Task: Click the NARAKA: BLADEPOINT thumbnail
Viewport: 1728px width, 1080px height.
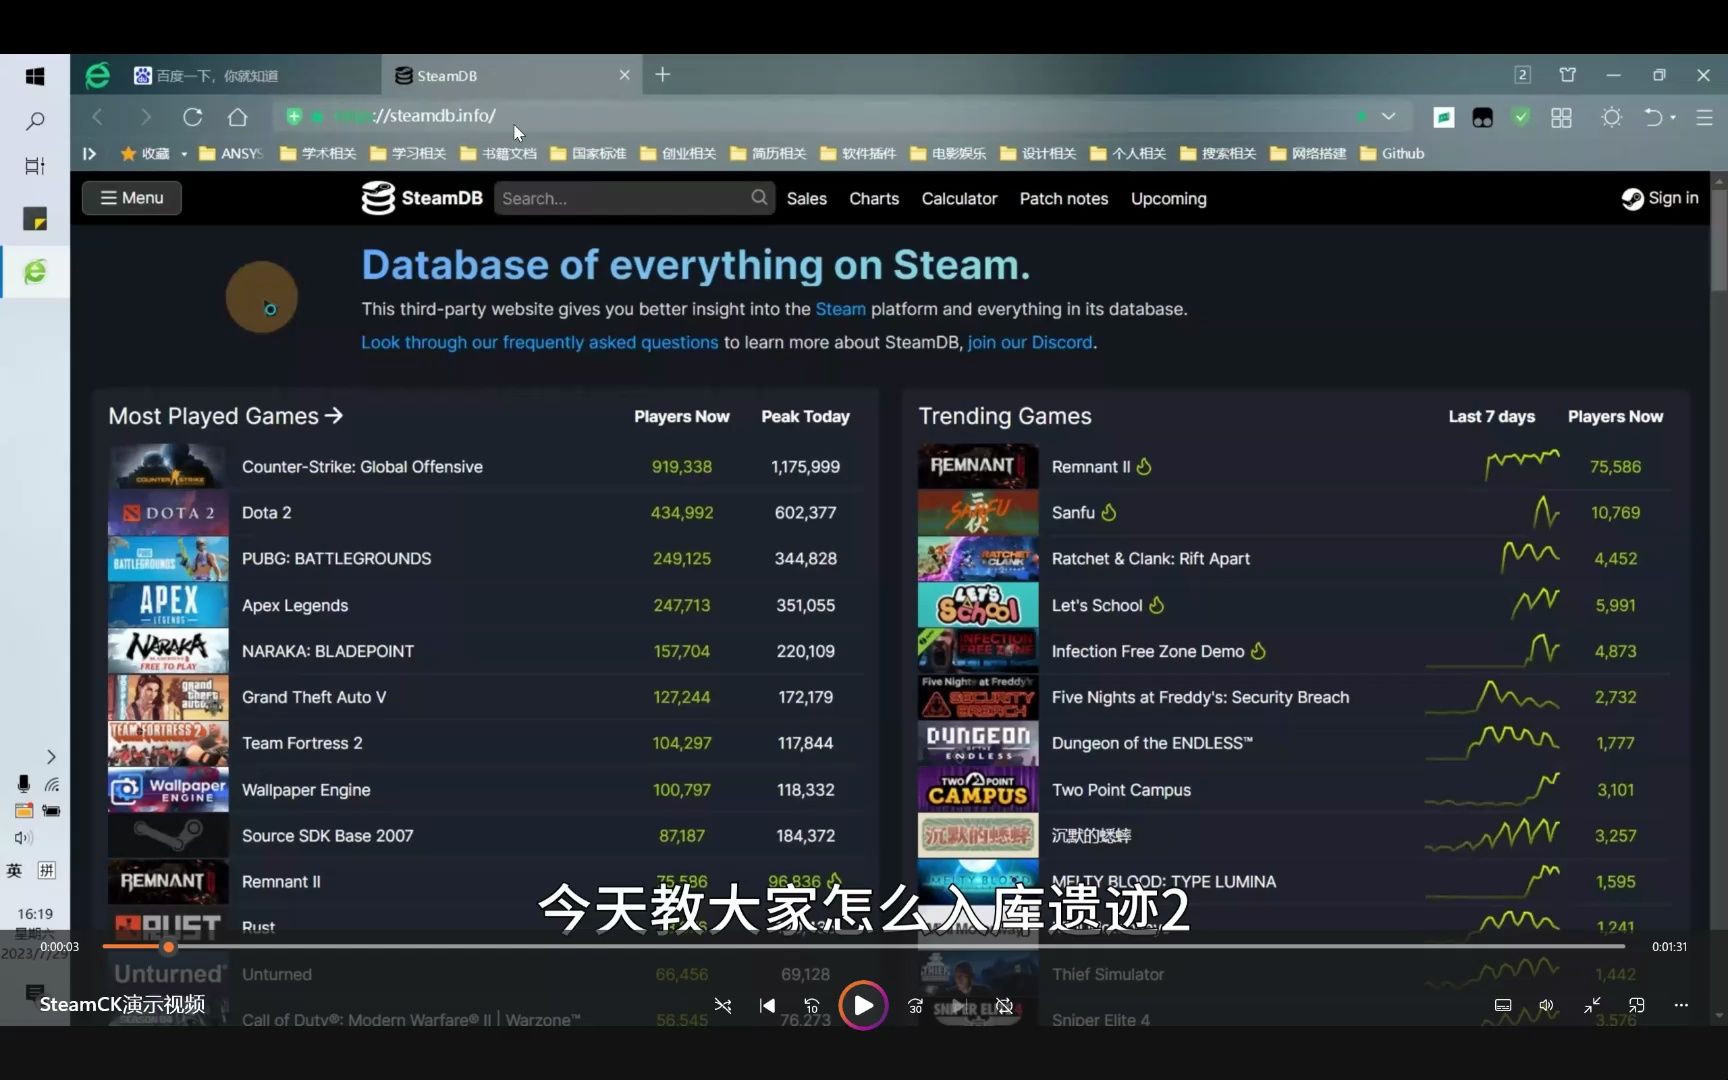Action: 168,651
